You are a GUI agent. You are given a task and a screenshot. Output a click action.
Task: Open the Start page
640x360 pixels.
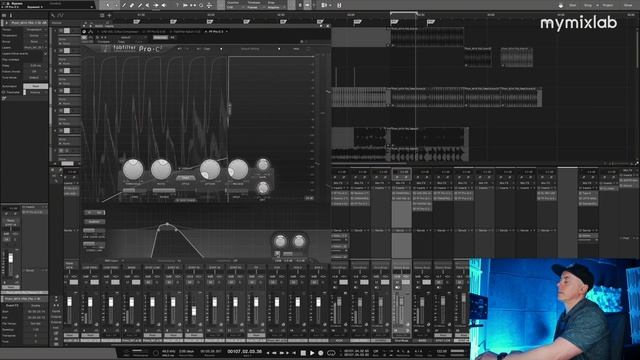click(573, 5)
